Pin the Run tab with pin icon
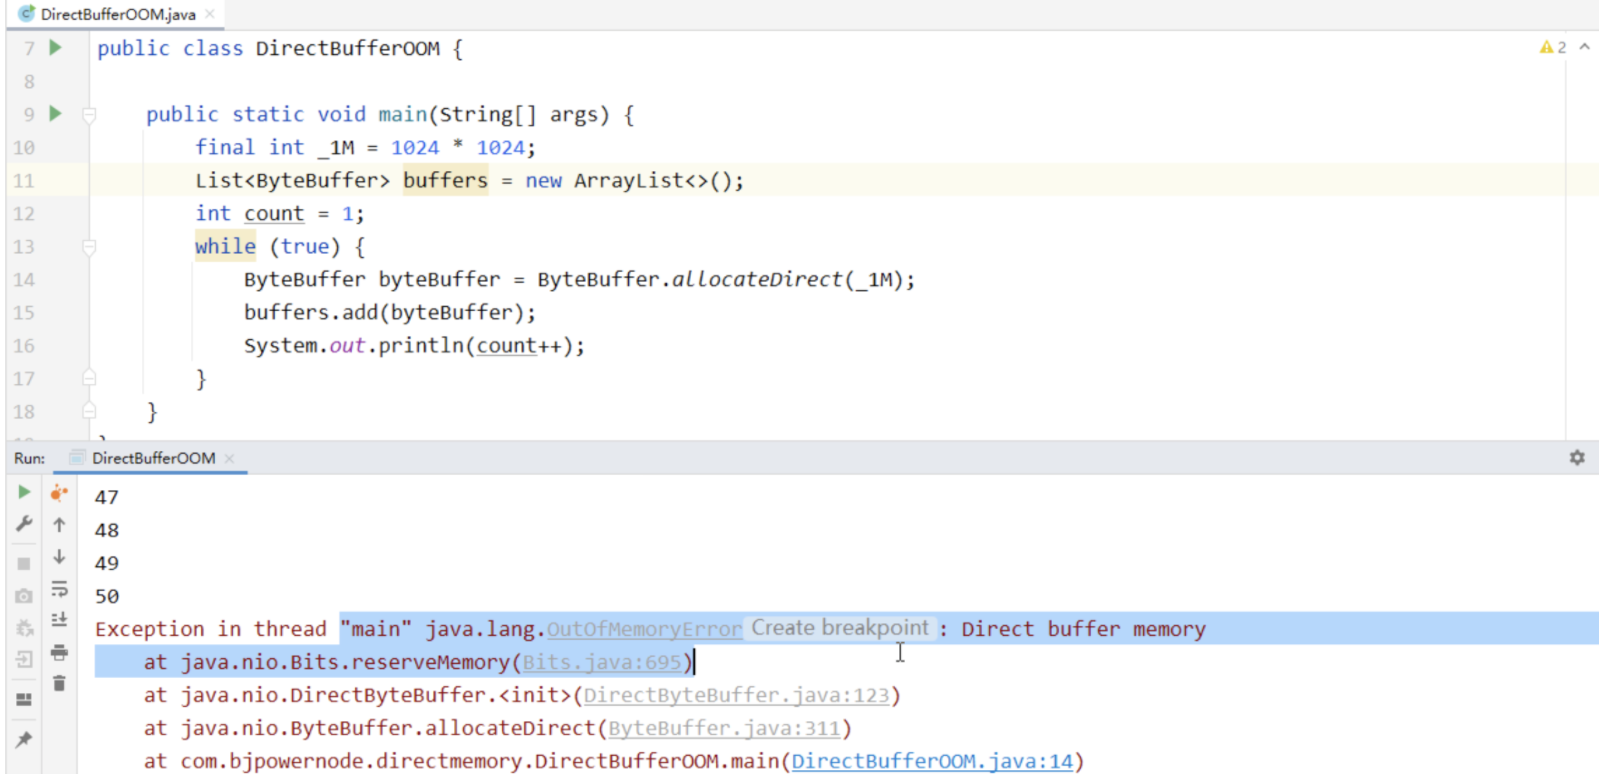This screenshot has width=1620, height=774. pos(24,740)
